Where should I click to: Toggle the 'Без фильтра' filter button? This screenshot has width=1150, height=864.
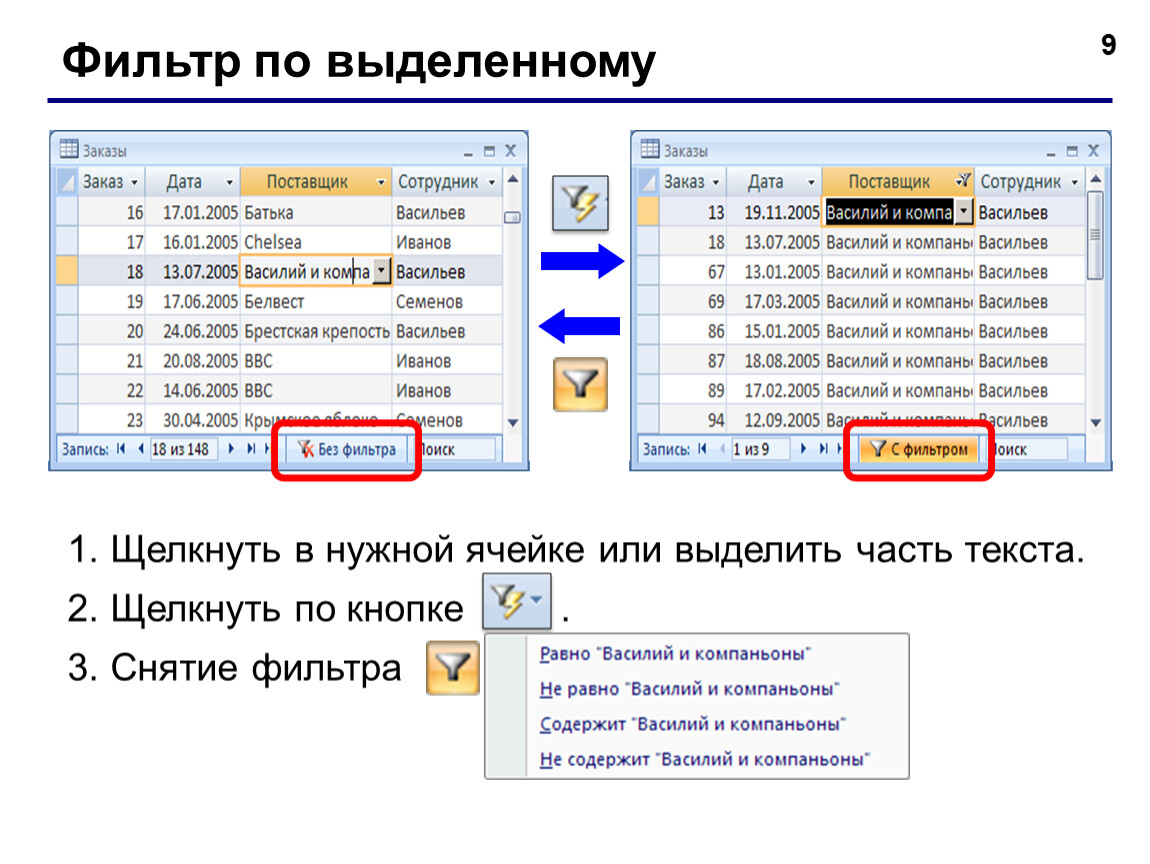[346, 450]
